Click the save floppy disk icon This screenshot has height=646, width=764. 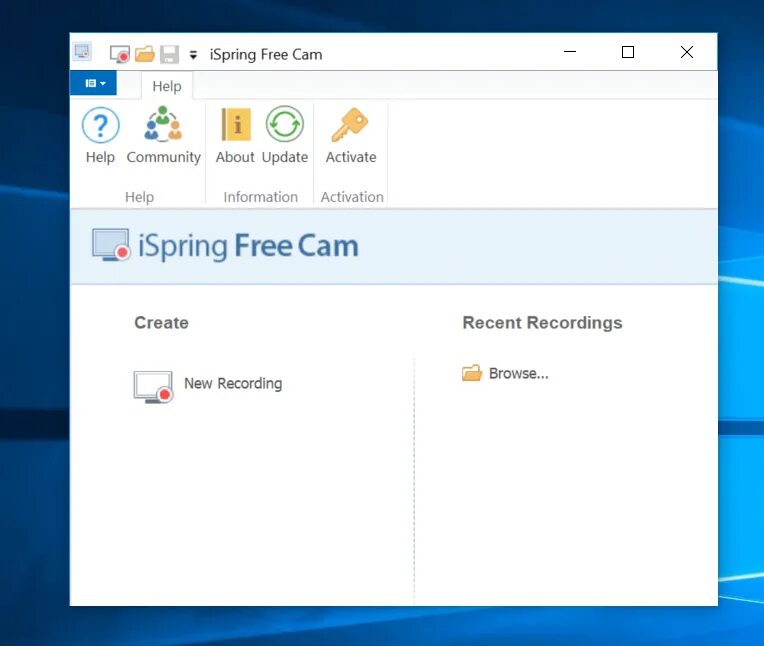pyautogui.click(x=170, y=54)
